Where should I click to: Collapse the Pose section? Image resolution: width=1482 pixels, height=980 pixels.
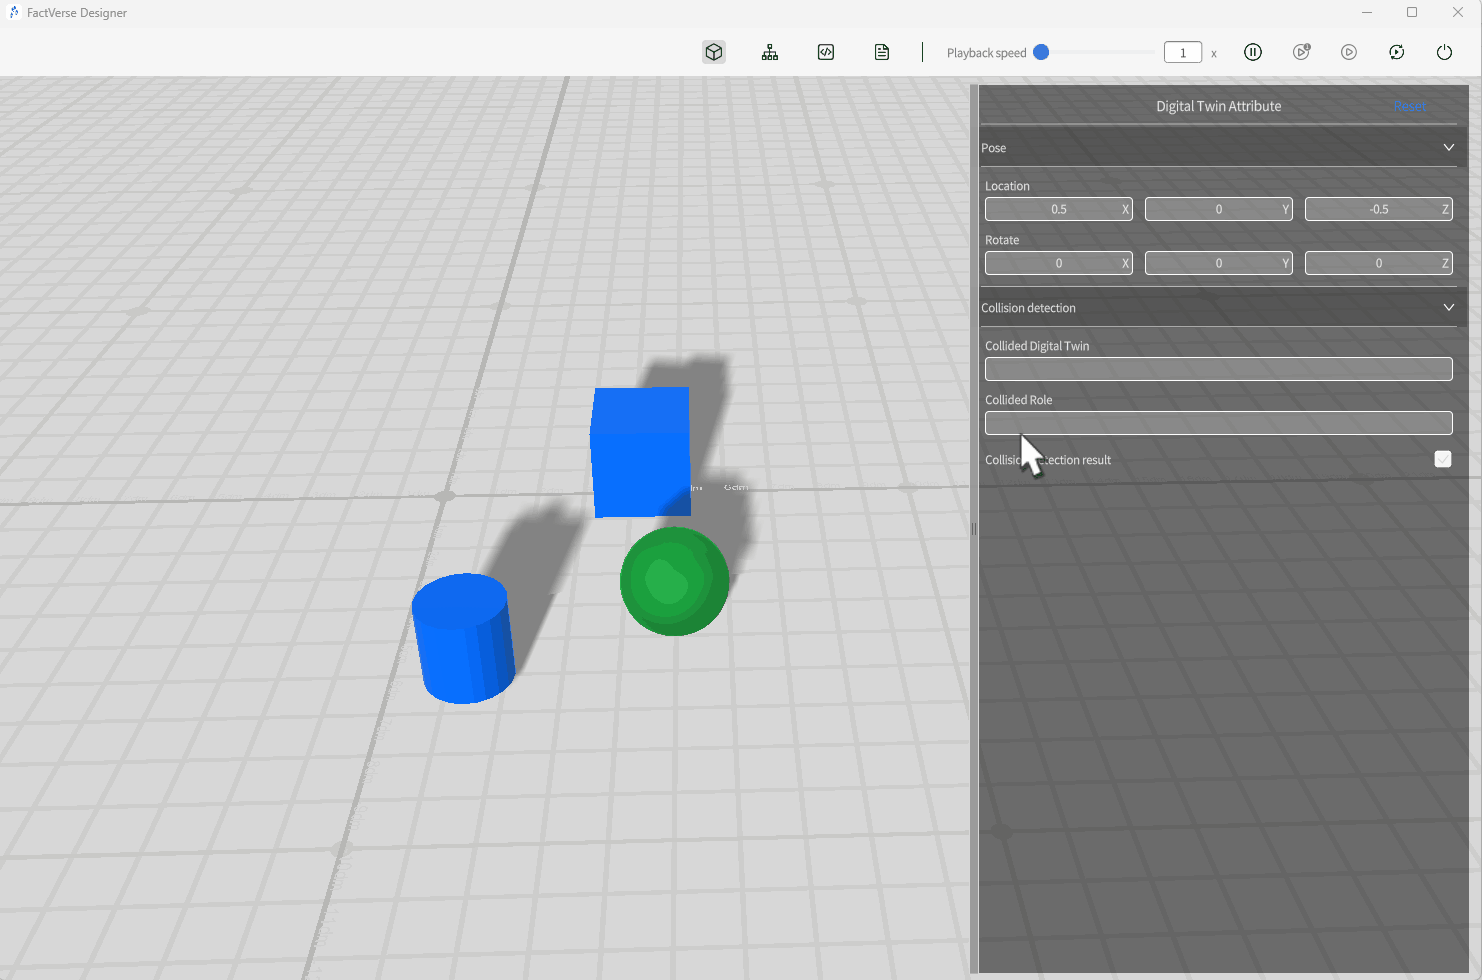pyautogui.click(x=1448, y=147)
